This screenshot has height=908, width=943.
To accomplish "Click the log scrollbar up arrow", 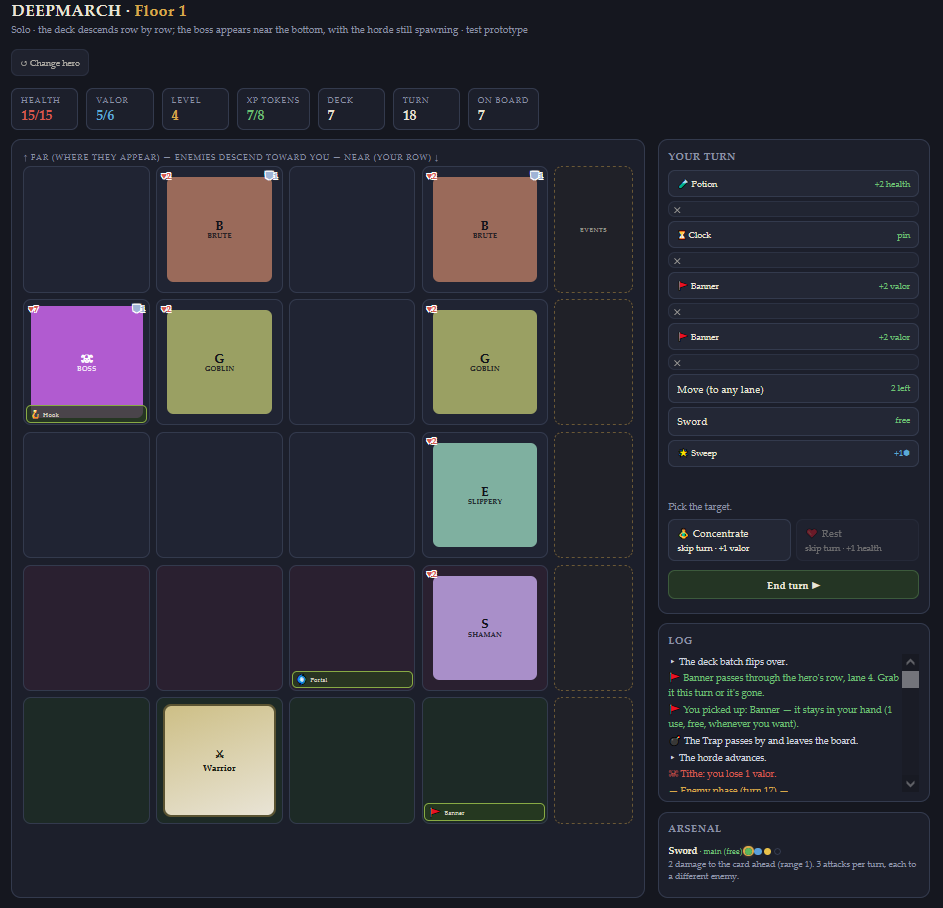I will (x=910, y=662).
